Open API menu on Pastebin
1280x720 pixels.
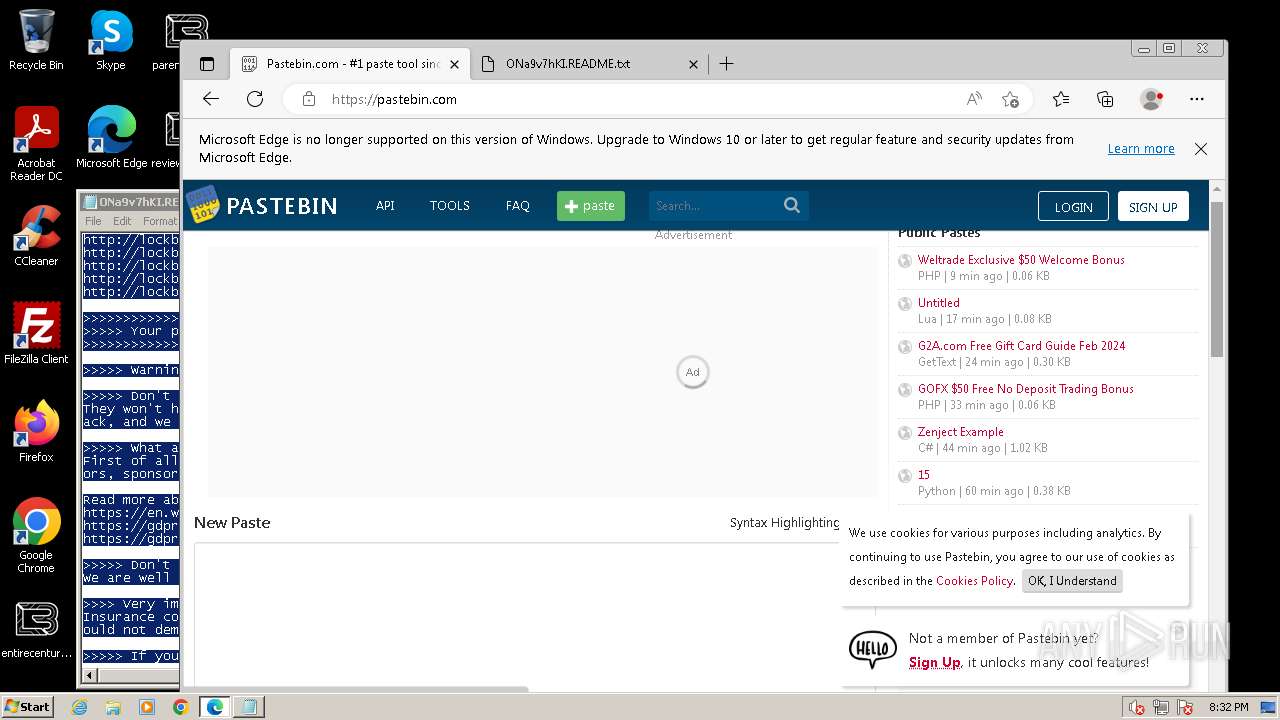(x=385, y=206)
